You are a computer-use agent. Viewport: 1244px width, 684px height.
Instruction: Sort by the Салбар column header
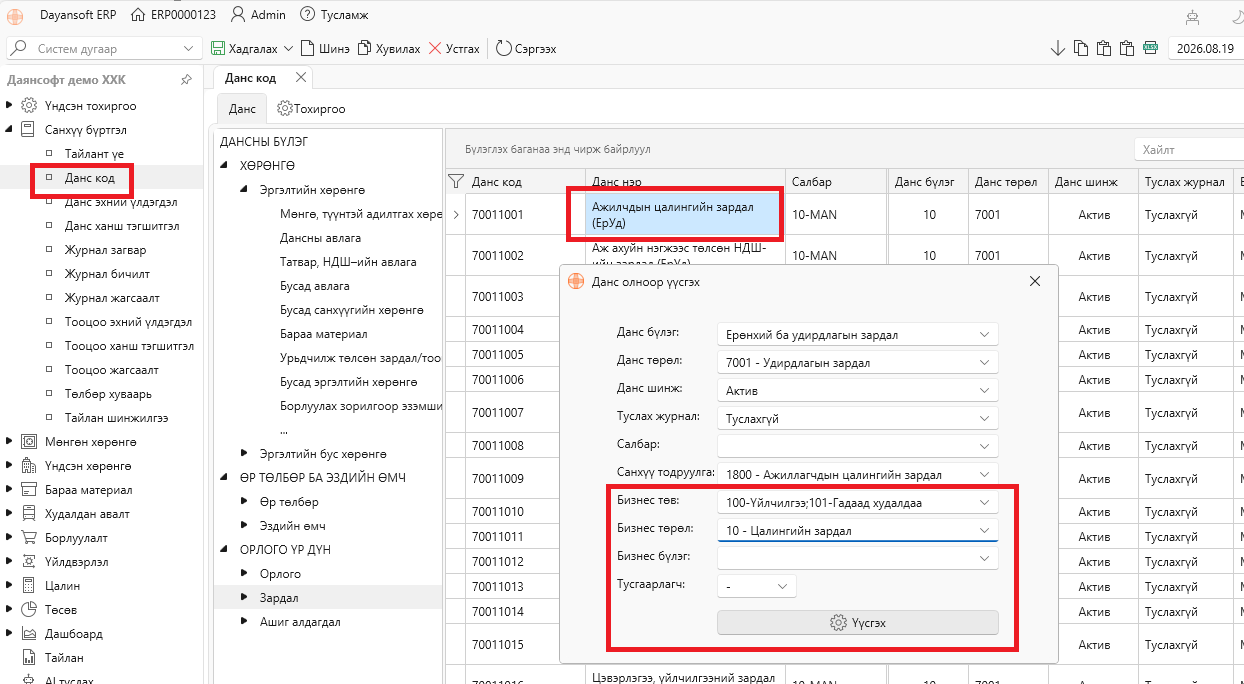click(x=836, y=181)
